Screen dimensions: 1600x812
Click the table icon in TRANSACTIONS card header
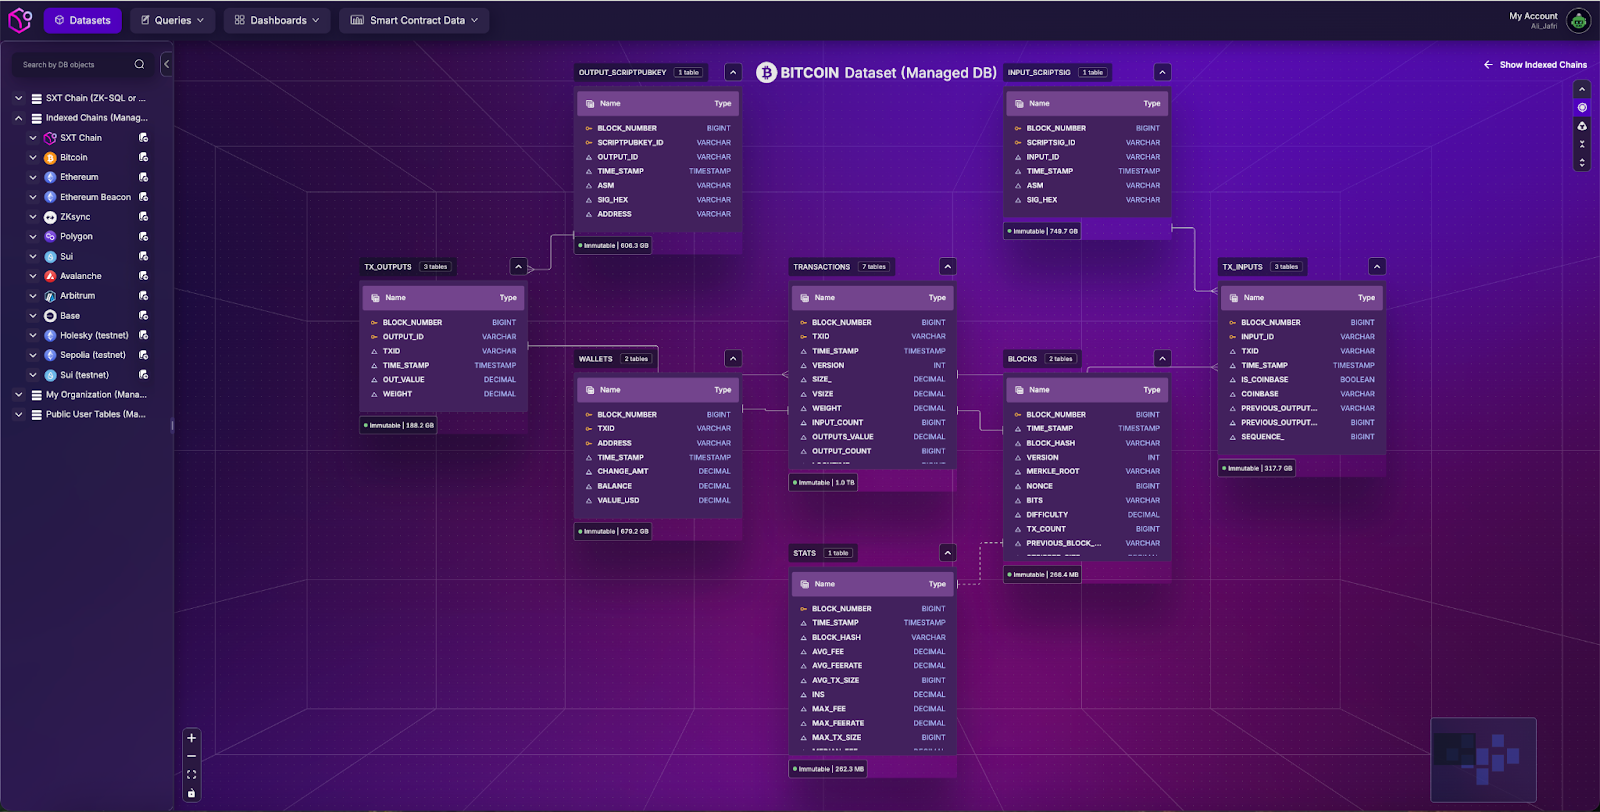pos(804,298)
